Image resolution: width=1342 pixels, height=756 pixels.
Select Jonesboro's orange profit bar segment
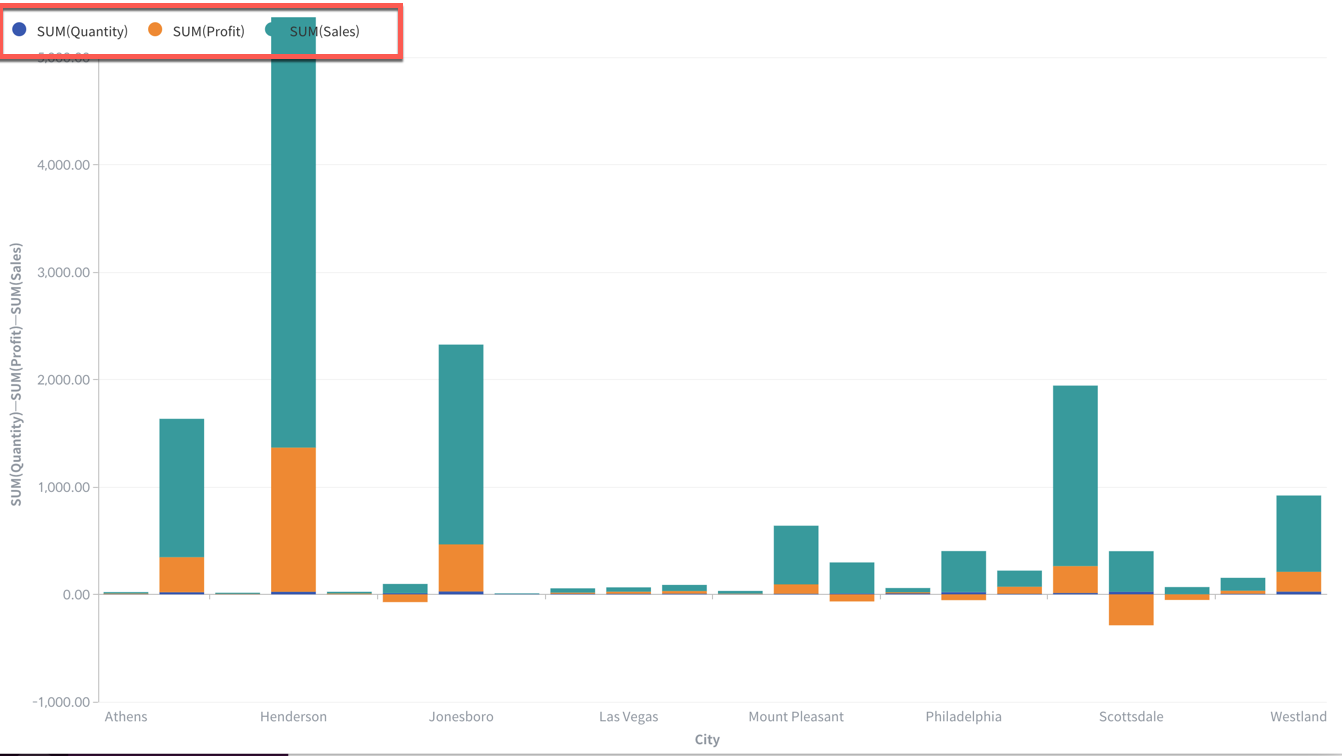(x=461, y=568)
